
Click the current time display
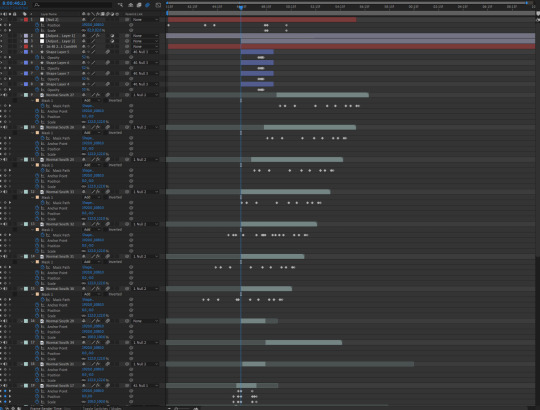tap(14, 3)
